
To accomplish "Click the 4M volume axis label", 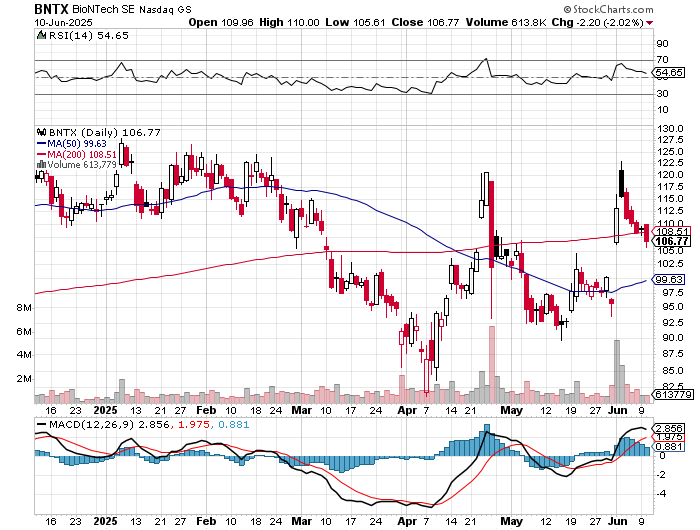I will pyautogui.click(x=24, y=355).
